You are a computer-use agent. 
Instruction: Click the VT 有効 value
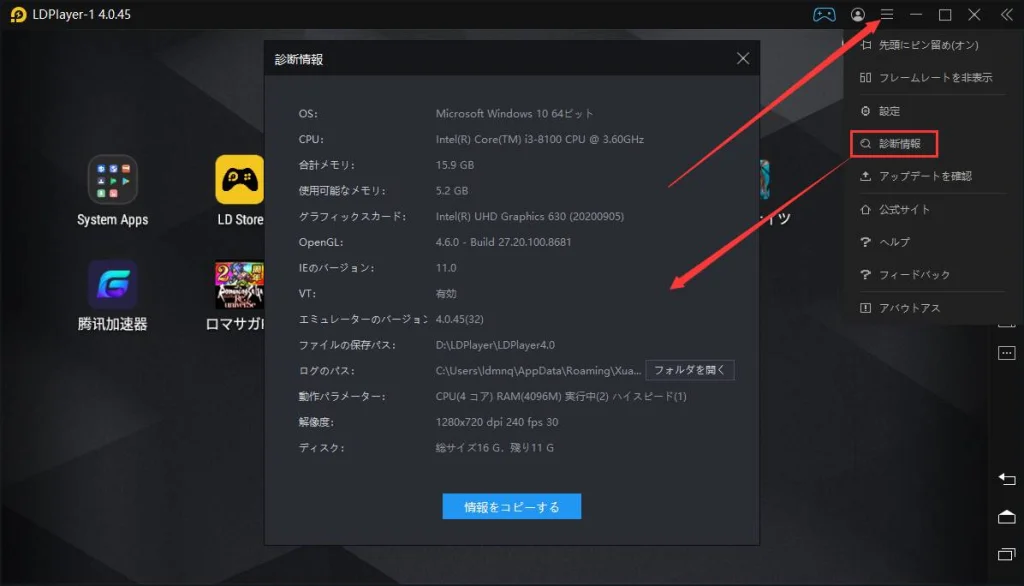coord(446,293)
